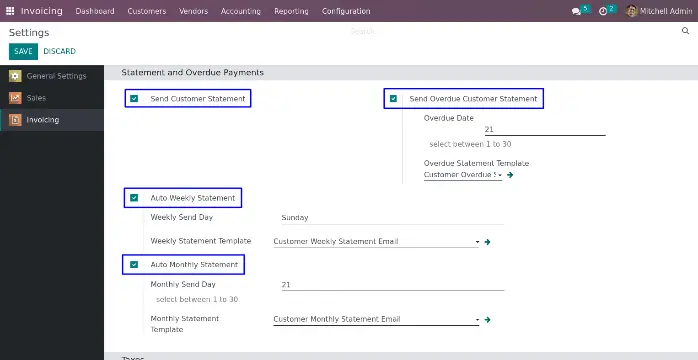This screenshot has width=698, height=360.
Task: Toggle Auto Monthly Statement checkbox
Action: point(134,264)
